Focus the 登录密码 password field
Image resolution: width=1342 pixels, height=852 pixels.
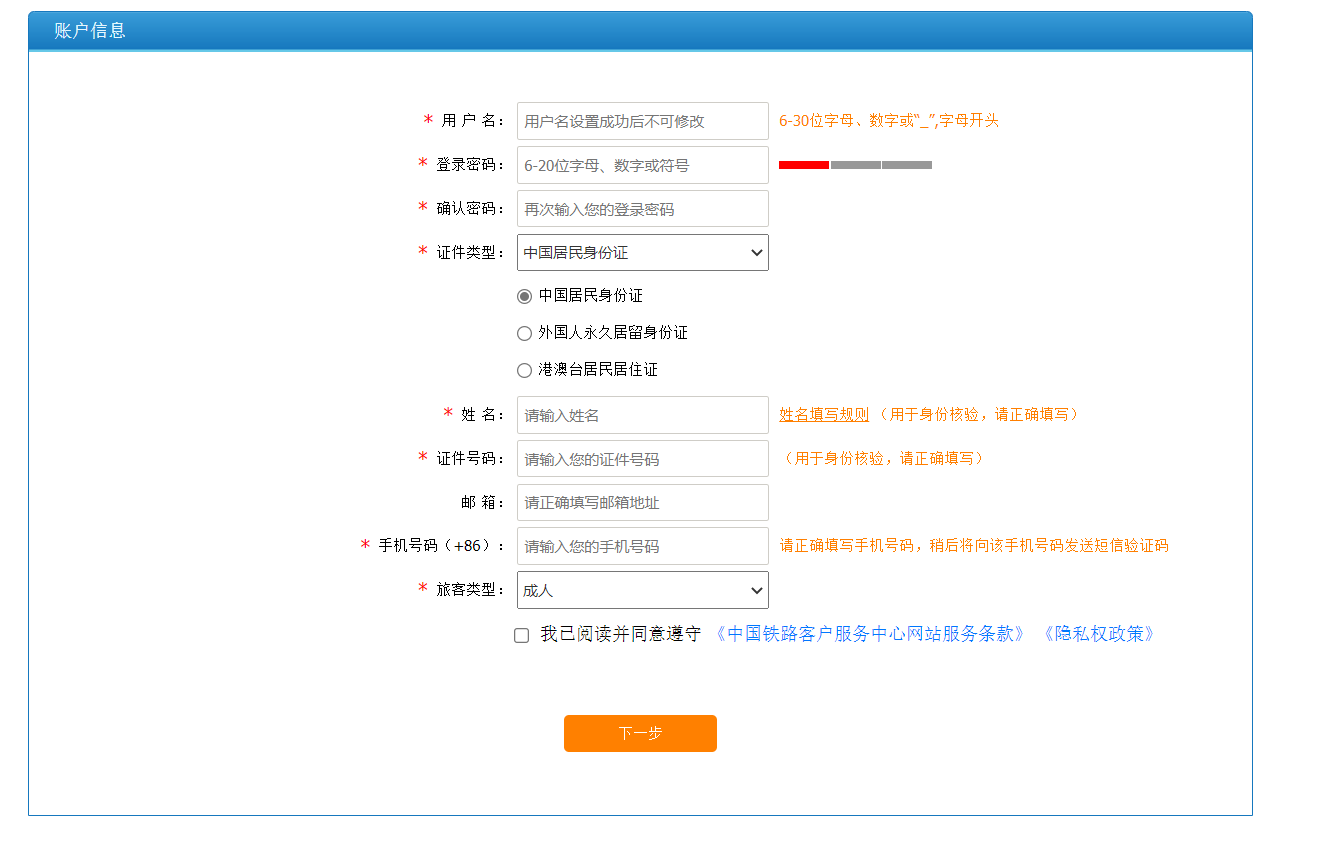642,164
